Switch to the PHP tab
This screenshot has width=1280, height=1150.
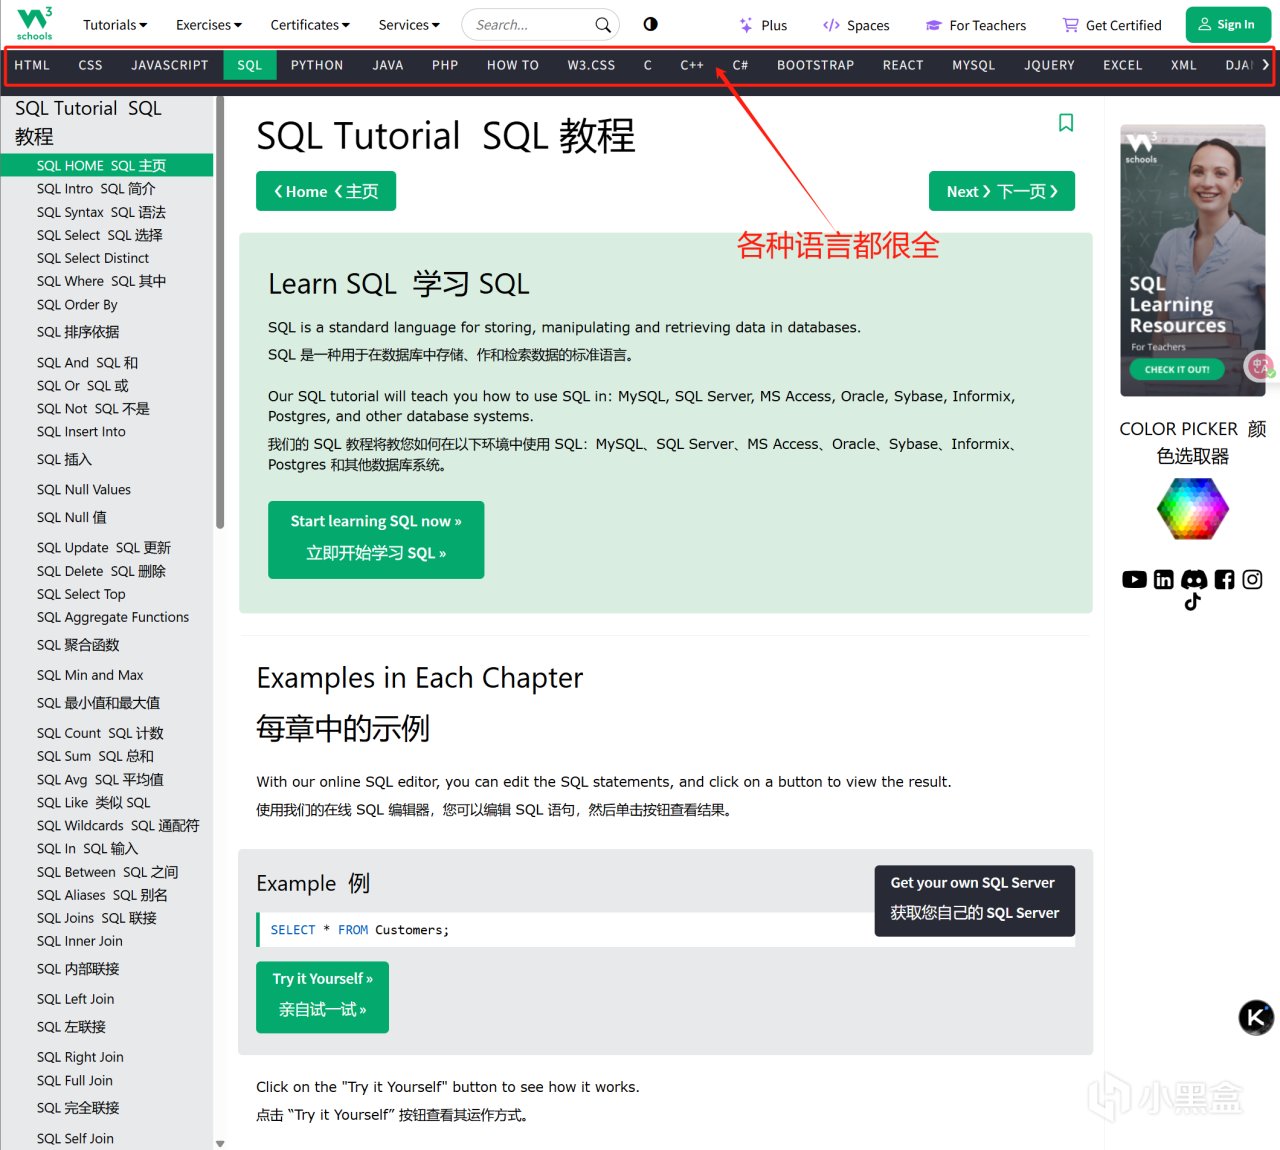445,65
